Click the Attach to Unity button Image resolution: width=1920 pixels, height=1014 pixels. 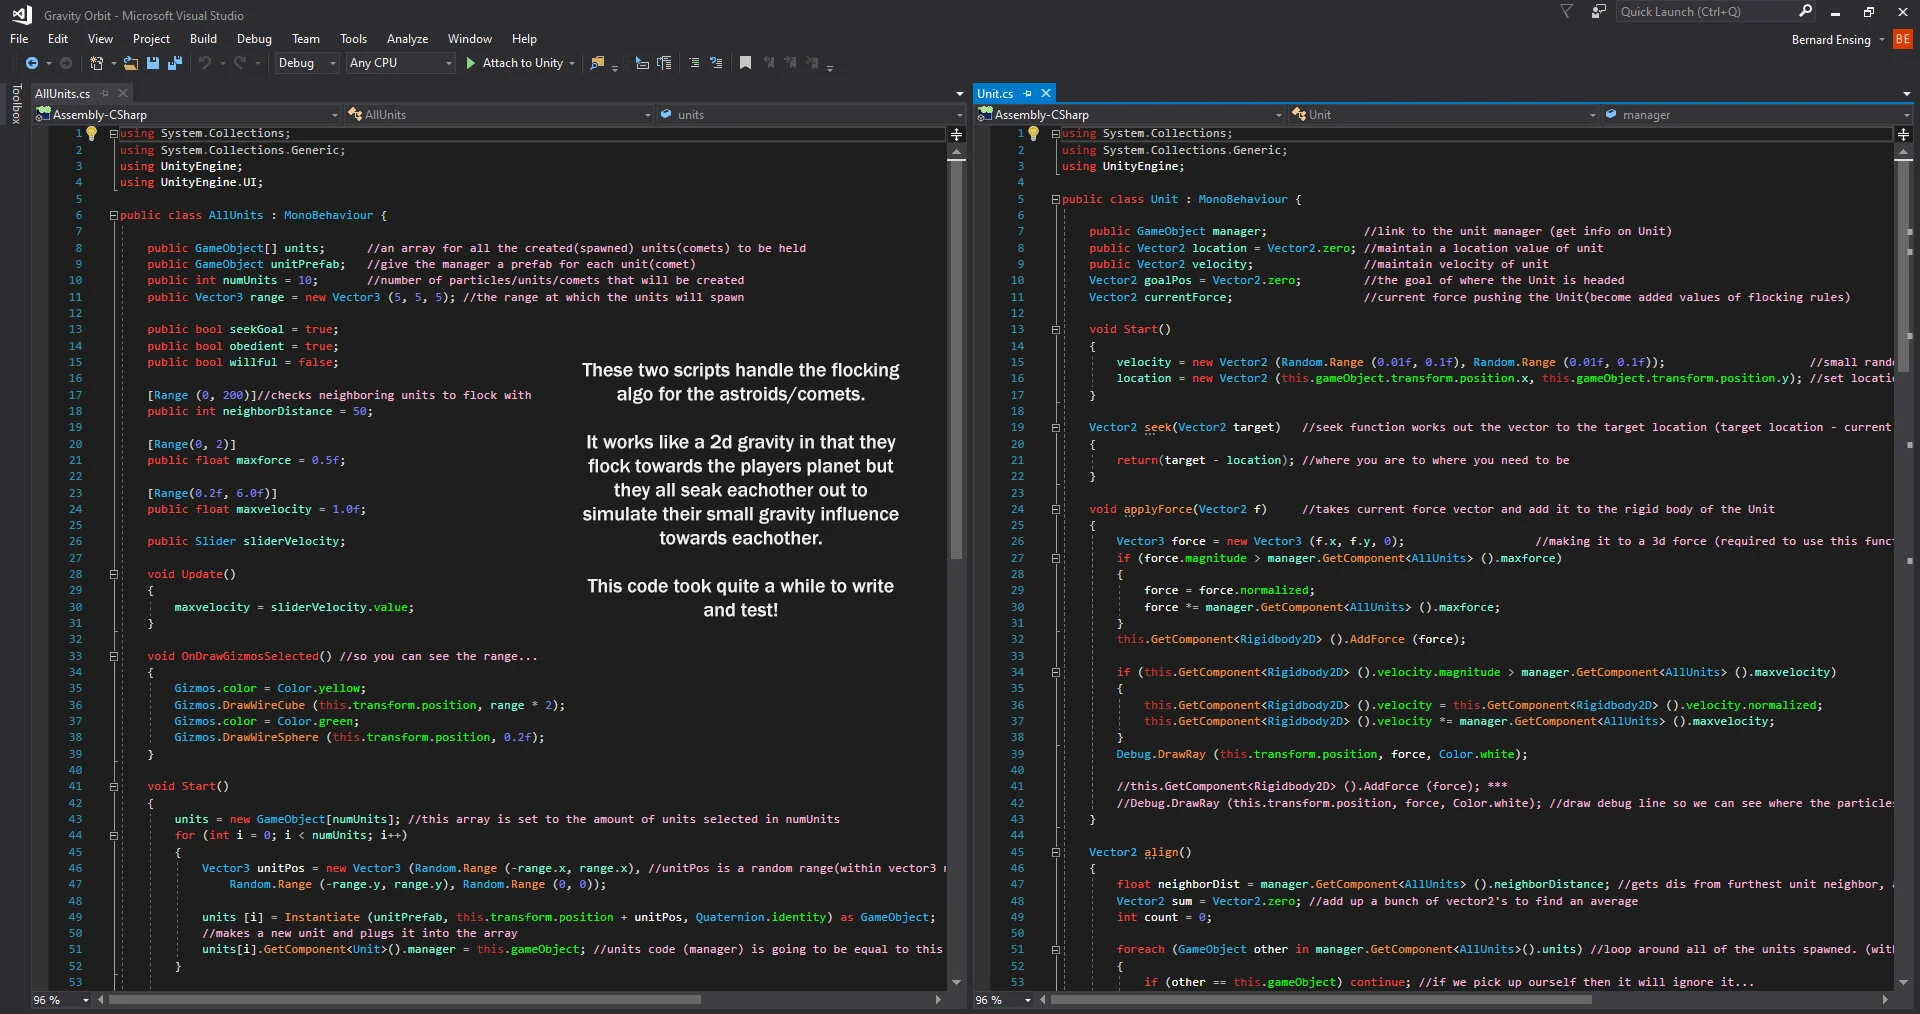pyautogui.click(x=519, y=62)
